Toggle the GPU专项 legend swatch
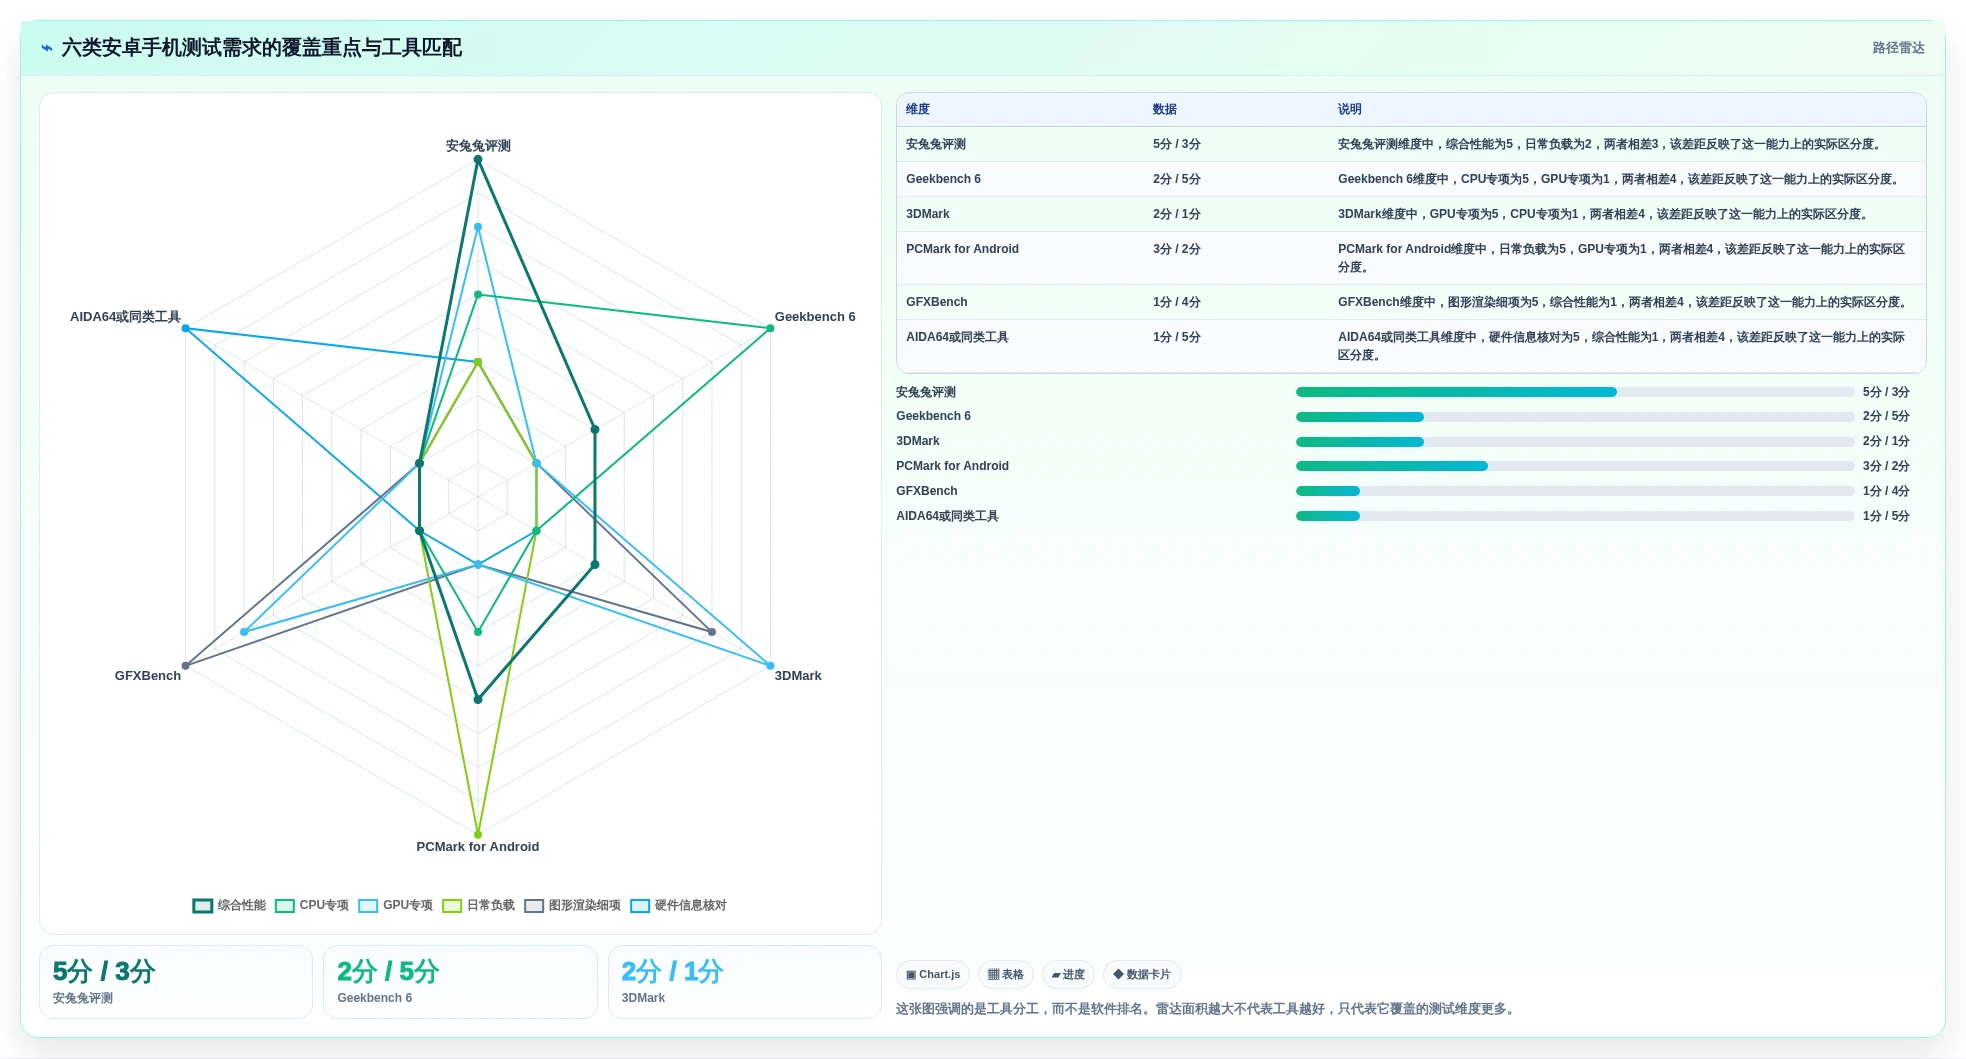 [x=368, y=906]
